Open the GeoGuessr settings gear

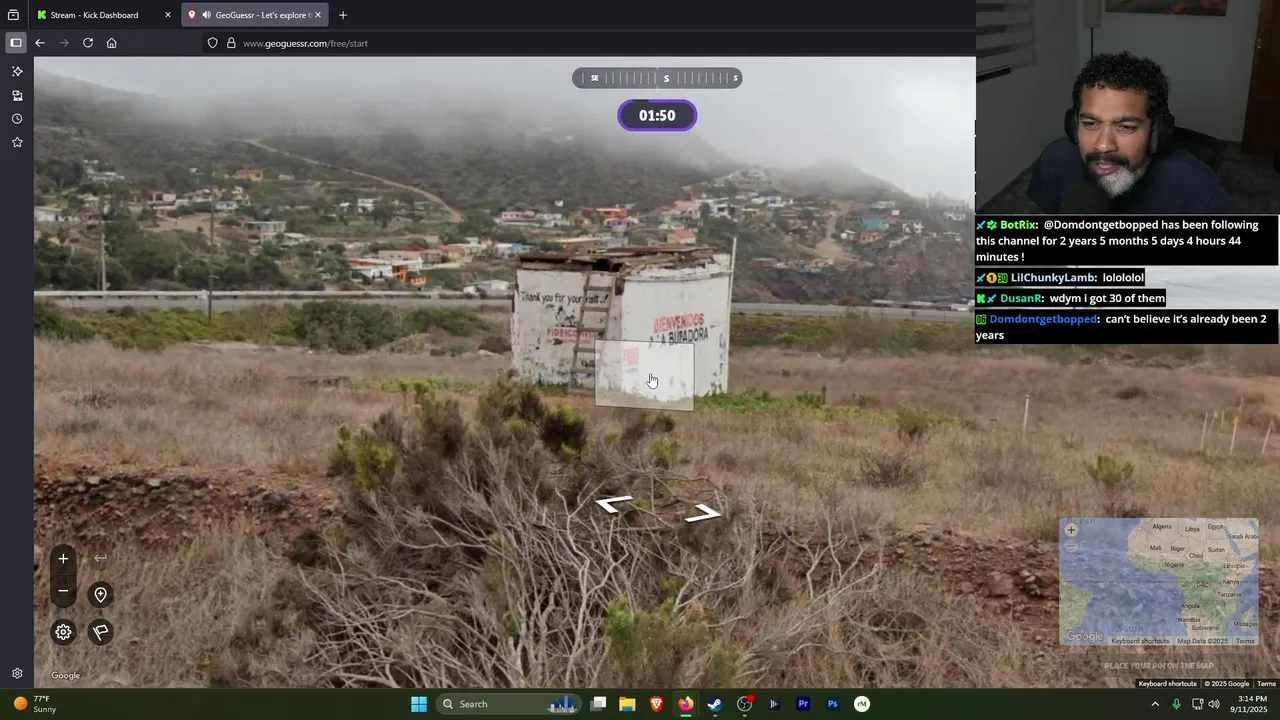(63, 632)
